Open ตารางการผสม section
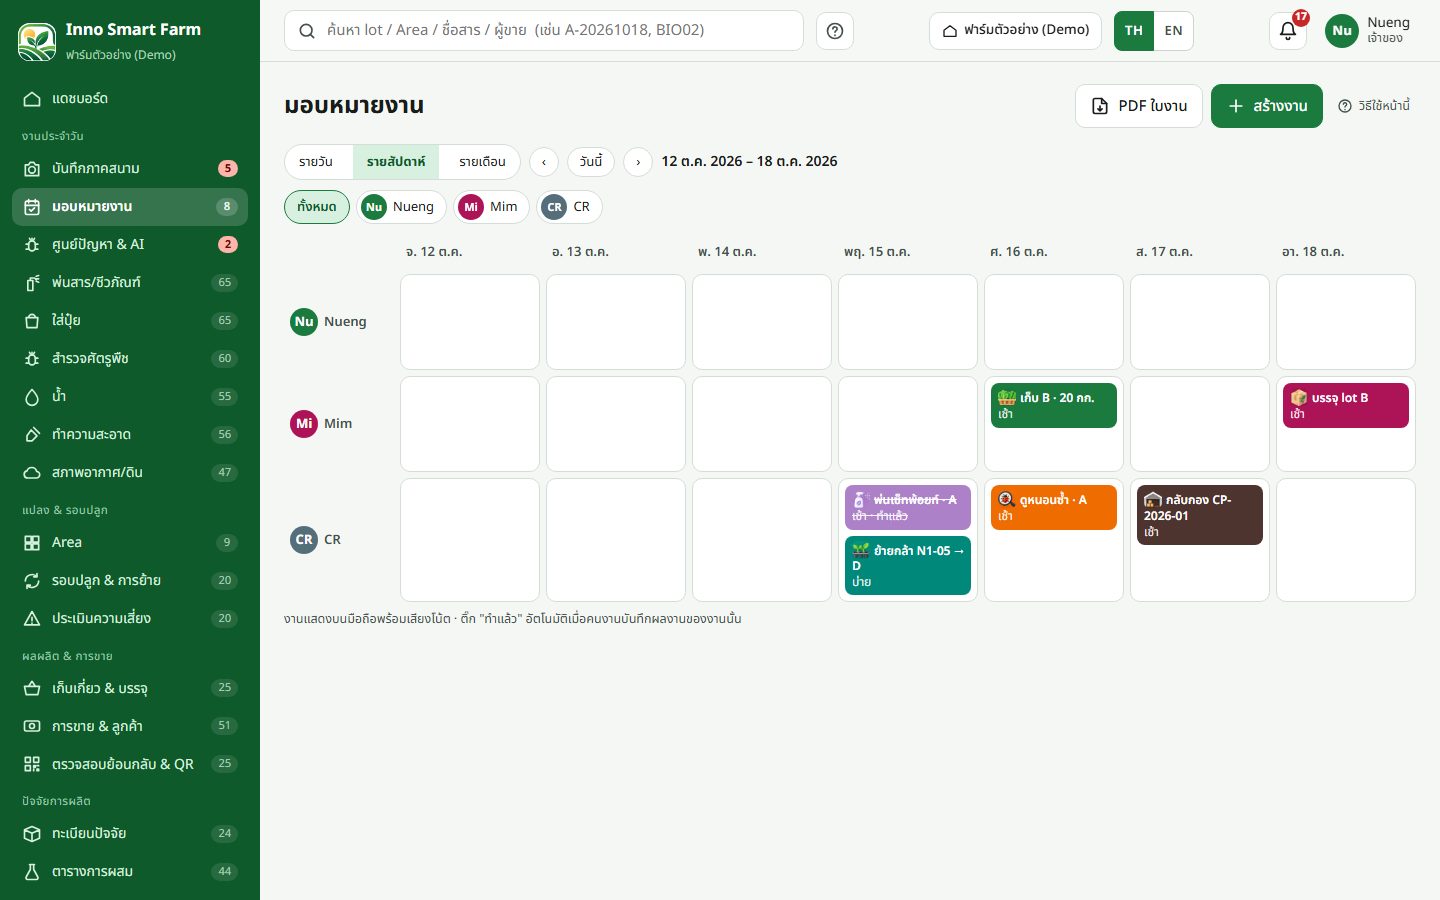 (x=130, y=872)
